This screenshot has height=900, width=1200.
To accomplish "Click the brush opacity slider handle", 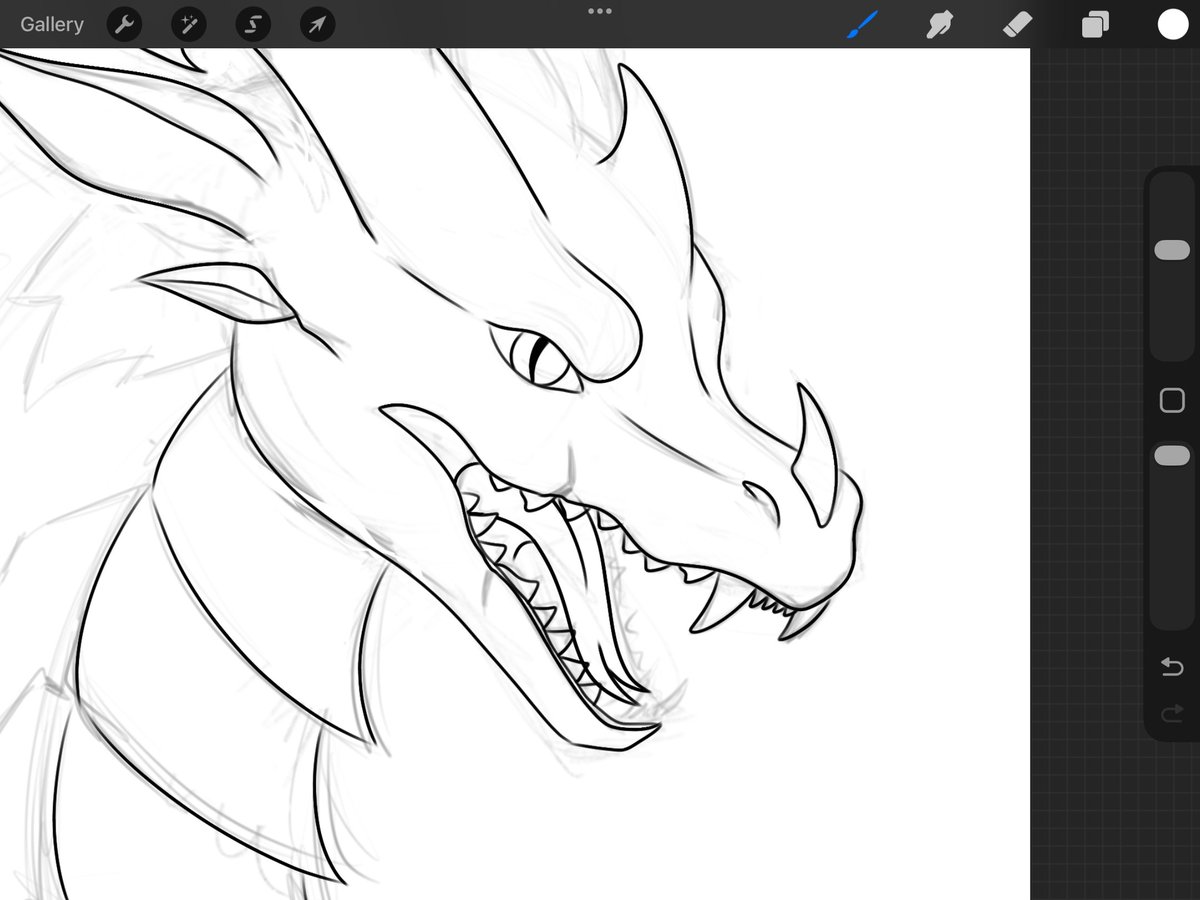I will (x=1172, y=455).
